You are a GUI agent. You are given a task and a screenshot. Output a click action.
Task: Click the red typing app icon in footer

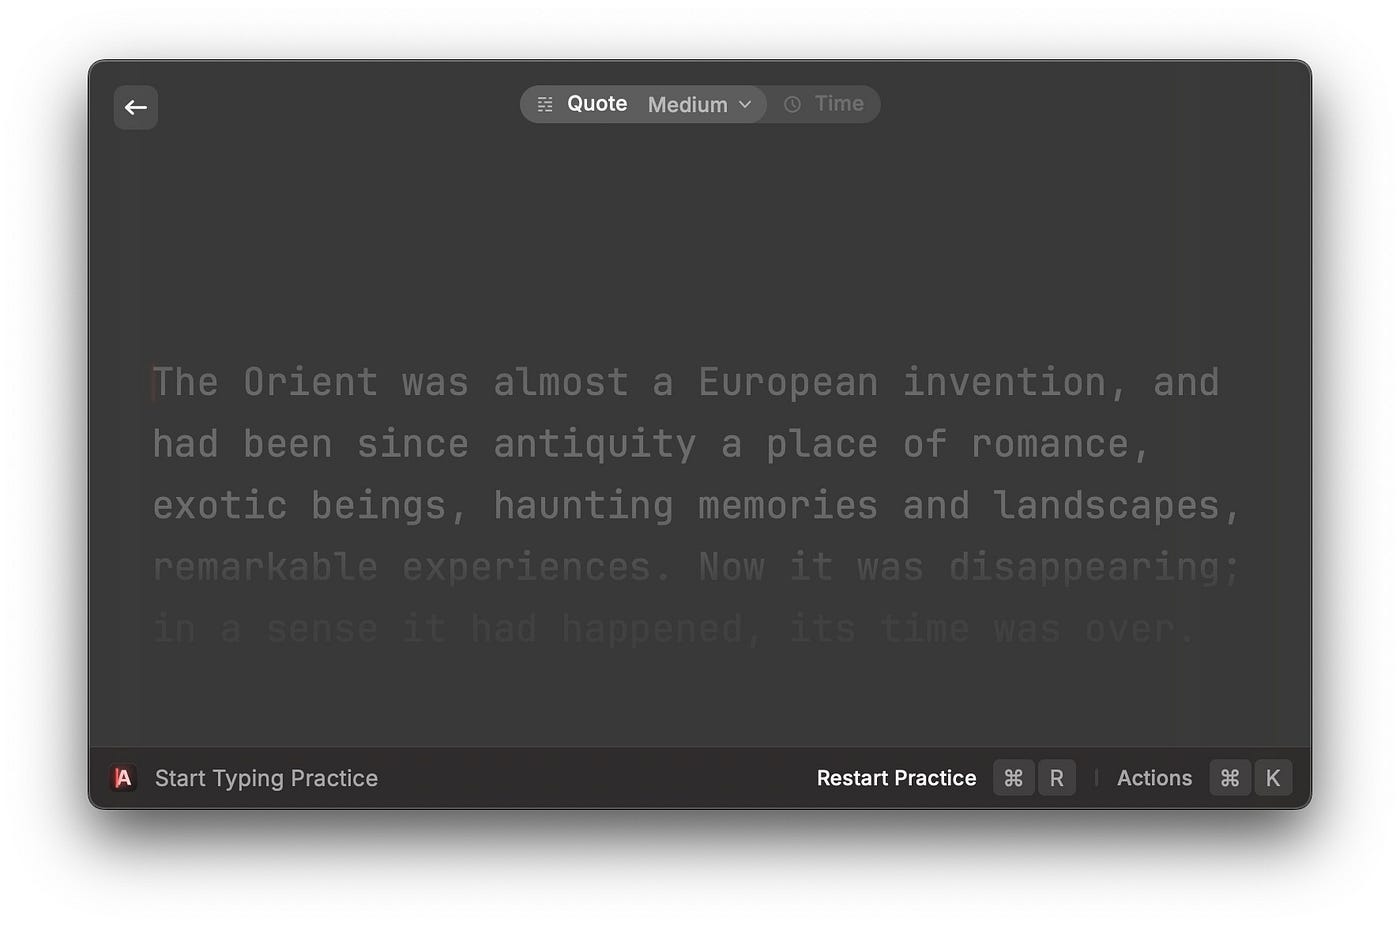pos(123,778)
